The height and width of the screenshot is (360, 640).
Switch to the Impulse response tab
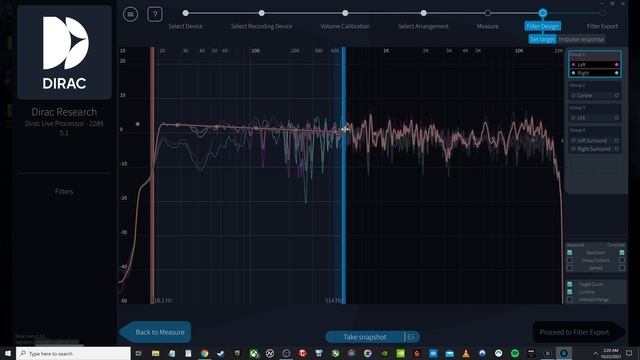[x=581, y=39]
